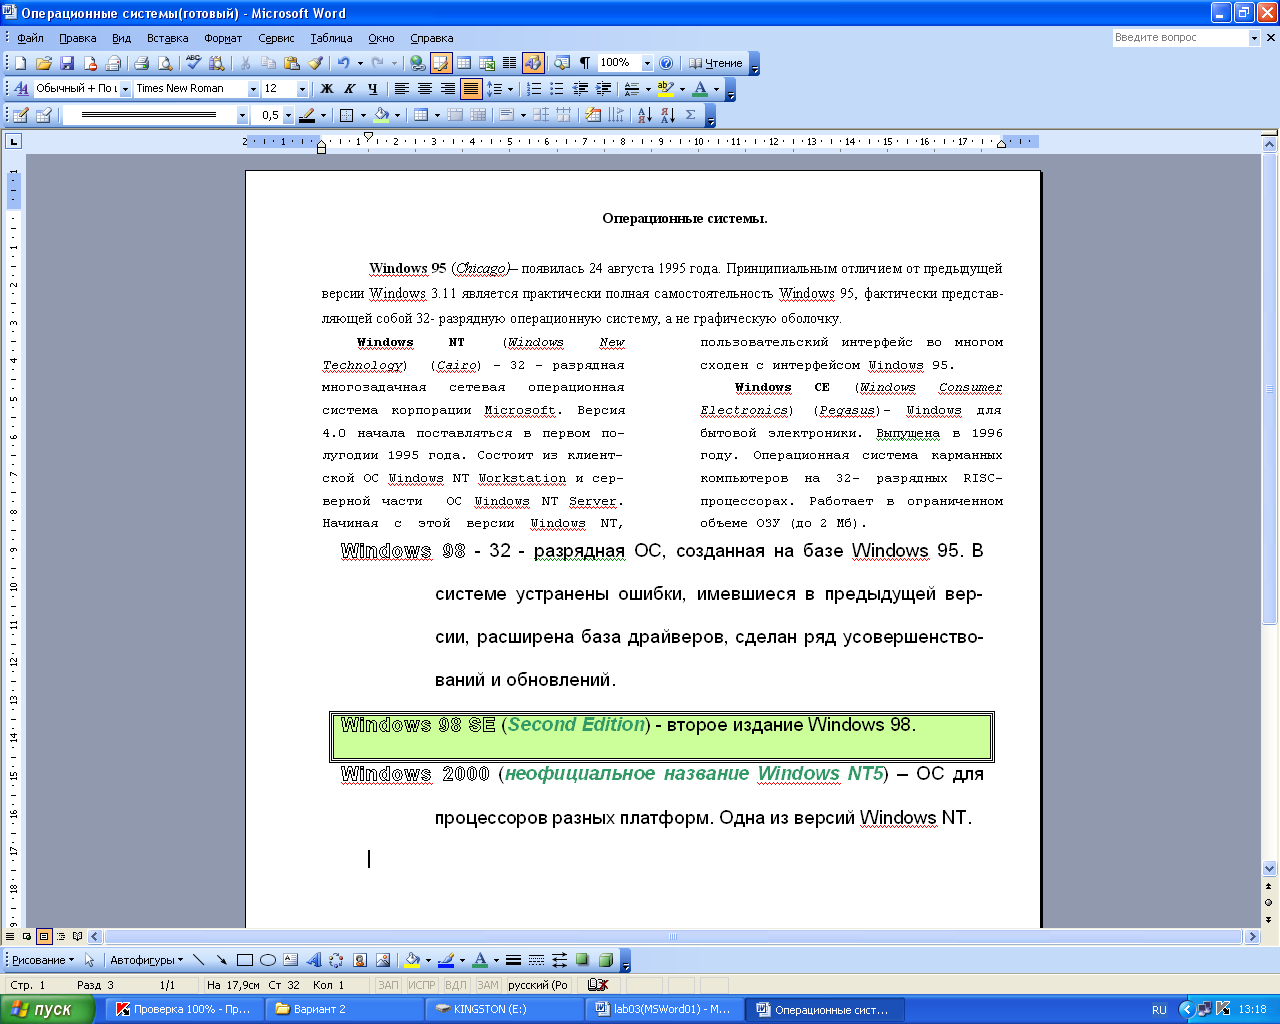Click the Чтение reading mode button

716,63
